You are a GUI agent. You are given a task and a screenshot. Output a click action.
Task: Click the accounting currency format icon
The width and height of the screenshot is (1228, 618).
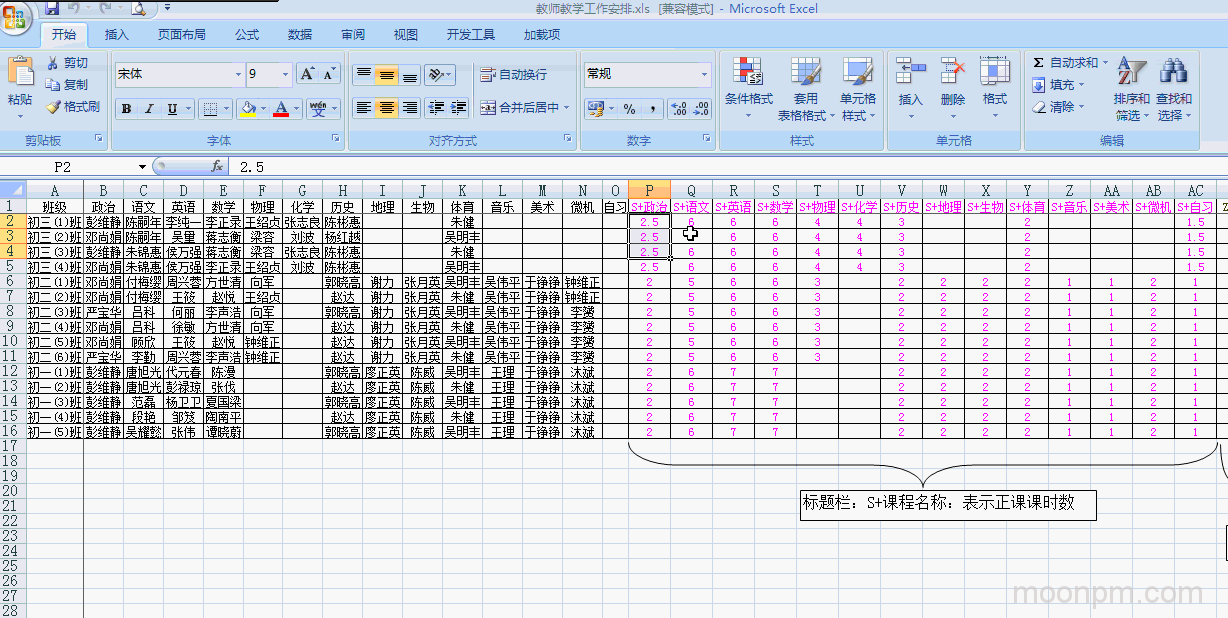click(597, 108)
